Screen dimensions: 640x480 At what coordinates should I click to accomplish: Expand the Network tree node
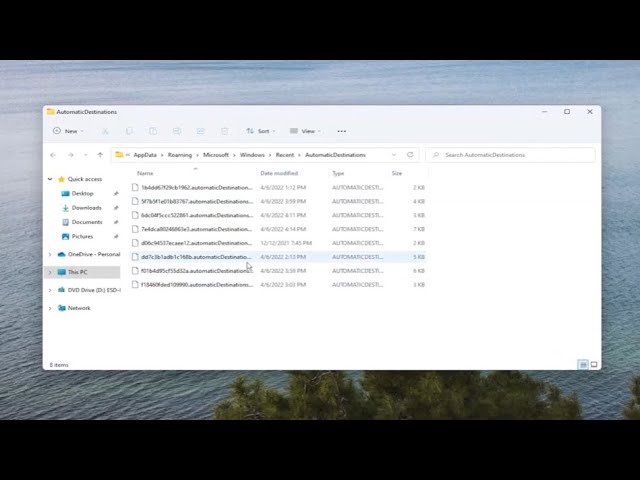50,308
